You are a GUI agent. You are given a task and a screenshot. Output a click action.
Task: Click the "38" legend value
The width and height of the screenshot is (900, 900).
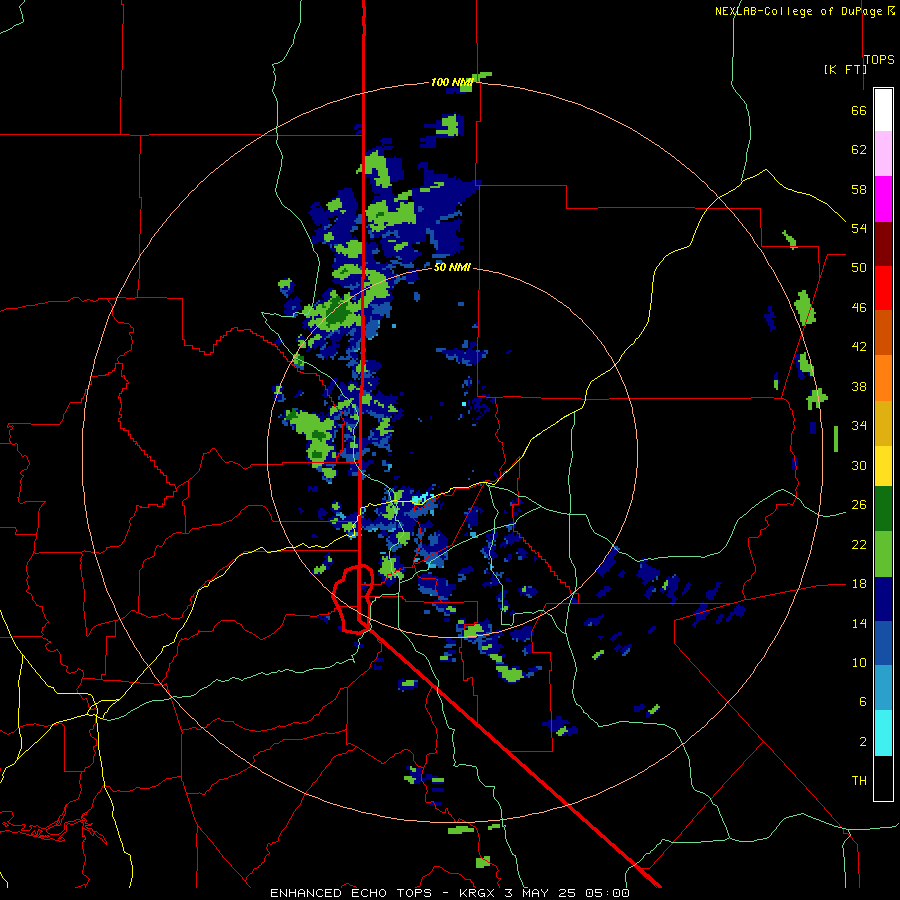[x=859, y=386]
